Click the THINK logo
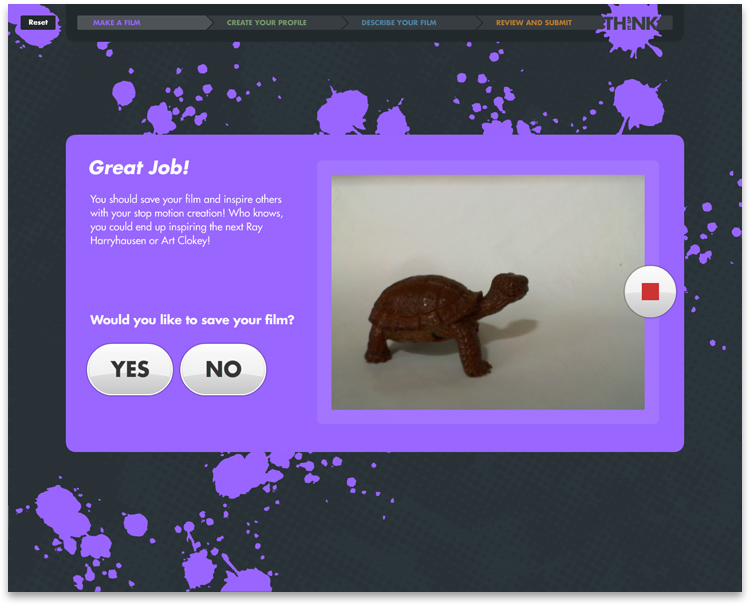The image size is (750, 605). pos(630,23)
